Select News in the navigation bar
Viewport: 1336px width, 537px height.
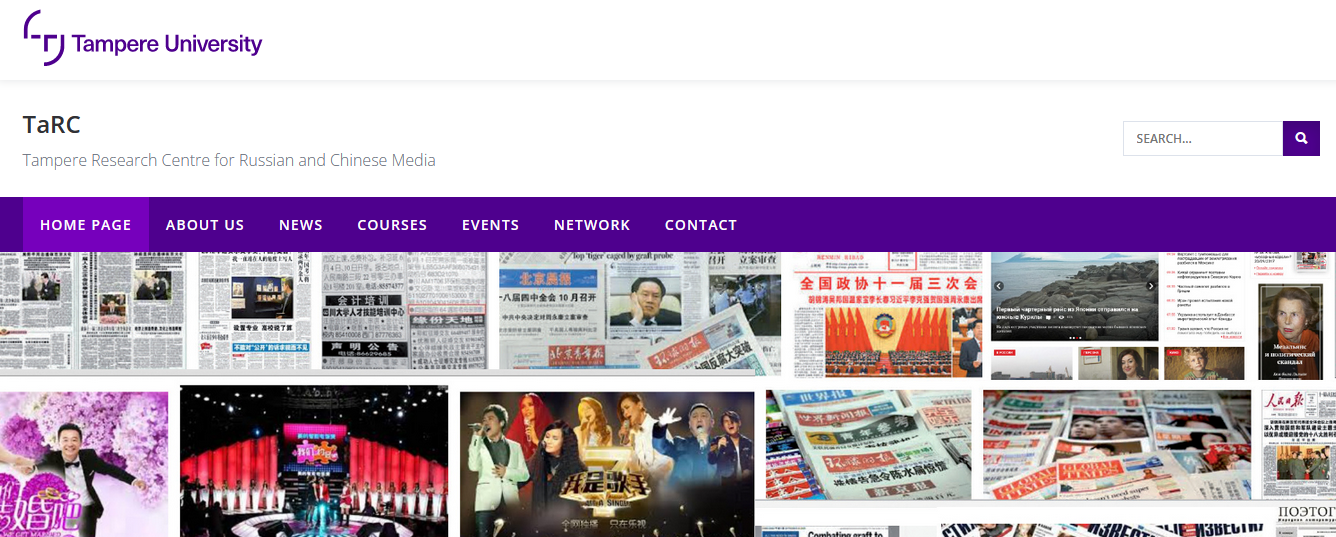pyautogui.click(x=301, y=225)
